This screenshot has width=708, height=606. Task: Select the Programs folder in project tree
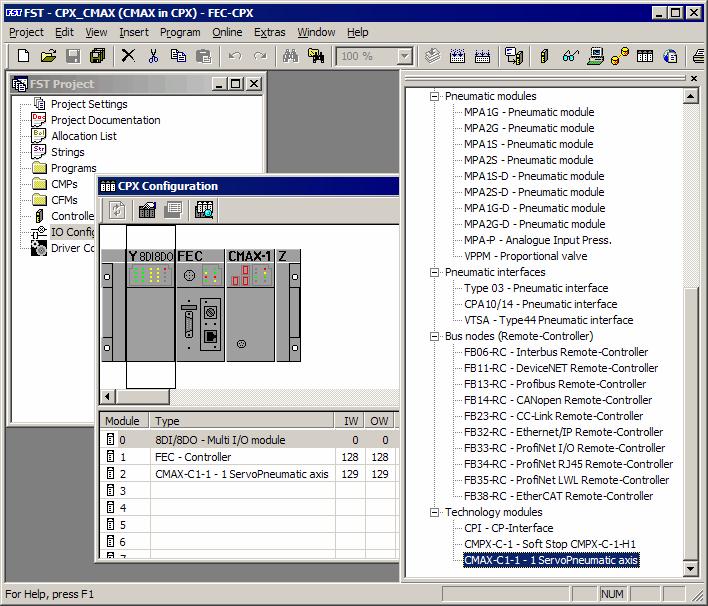[x=74, y=168]
